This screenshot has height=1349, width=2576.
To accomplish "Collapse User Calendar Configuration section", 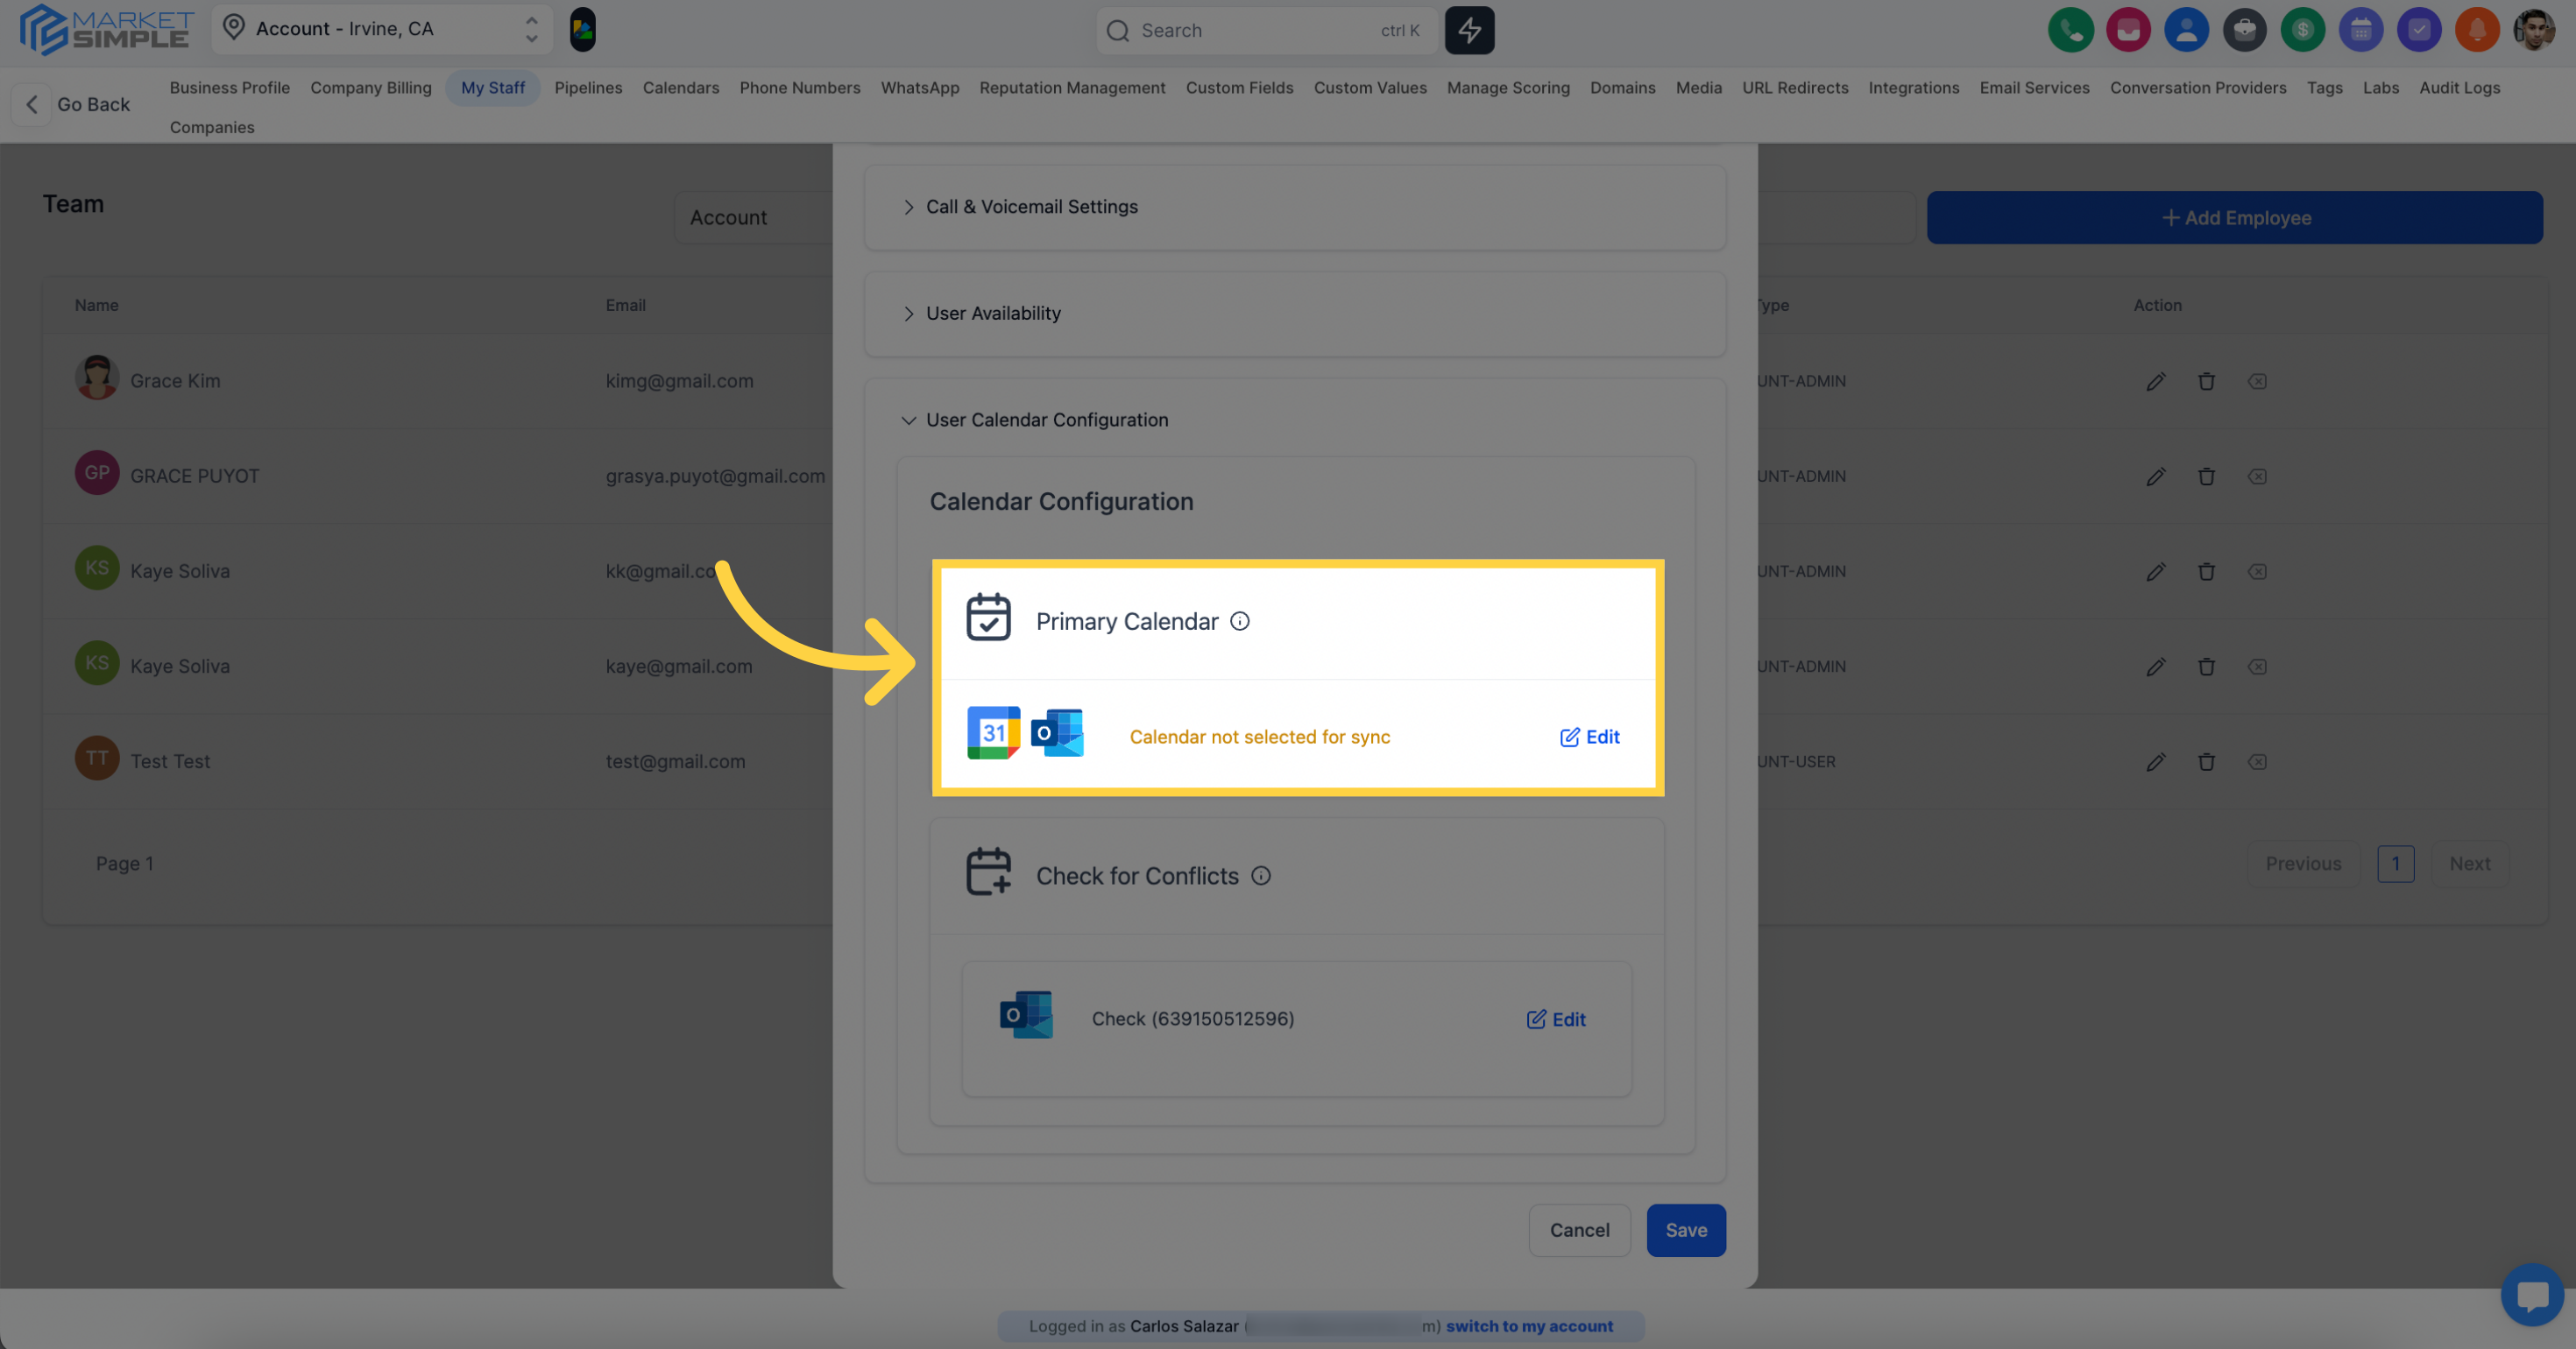I will coord(1046,420).
